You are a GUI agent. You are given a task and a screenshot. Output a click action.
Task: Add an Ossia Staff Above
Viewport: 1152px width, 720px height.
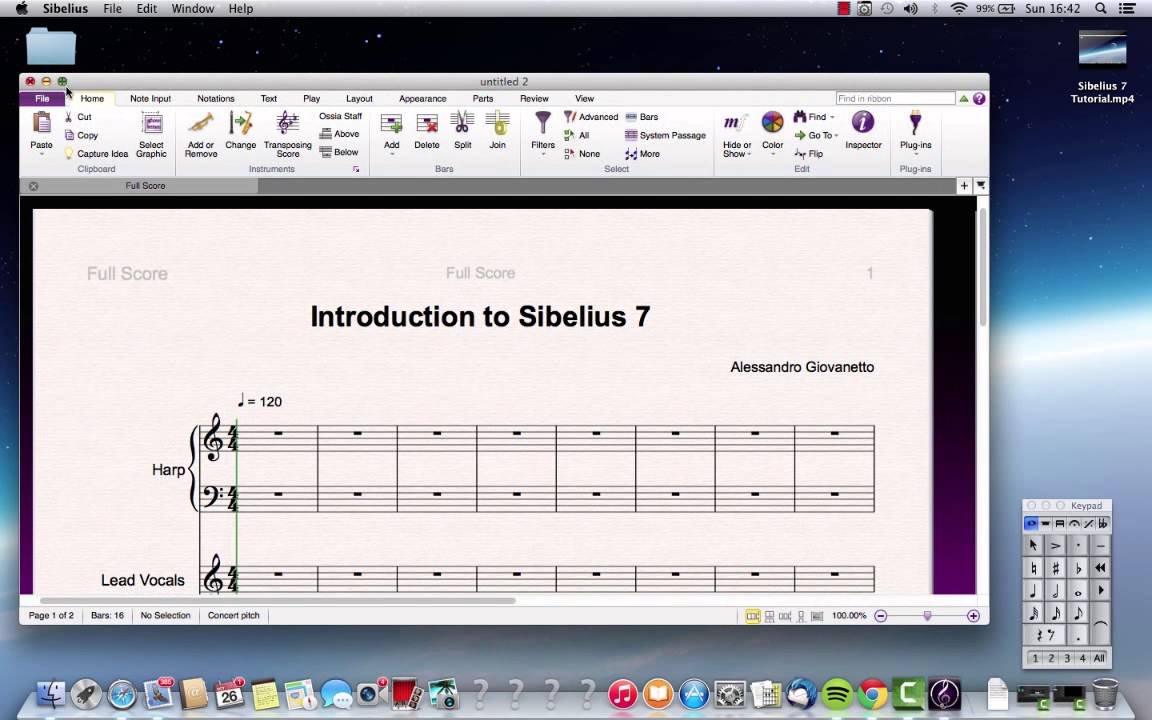[339, 134]
